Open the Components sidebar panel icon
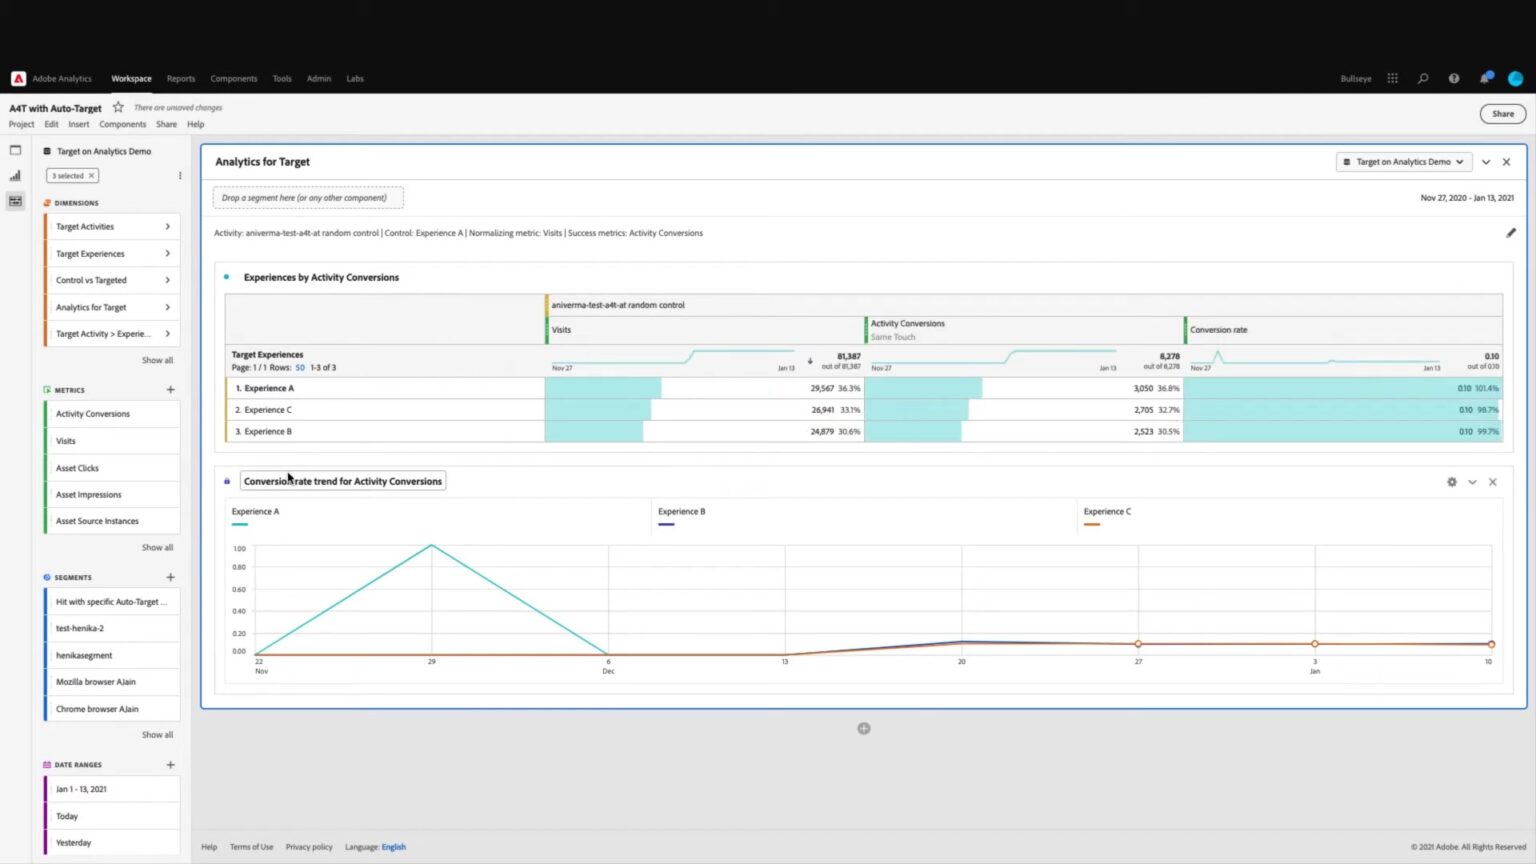1536x864 pixels. tap(15, 200)
